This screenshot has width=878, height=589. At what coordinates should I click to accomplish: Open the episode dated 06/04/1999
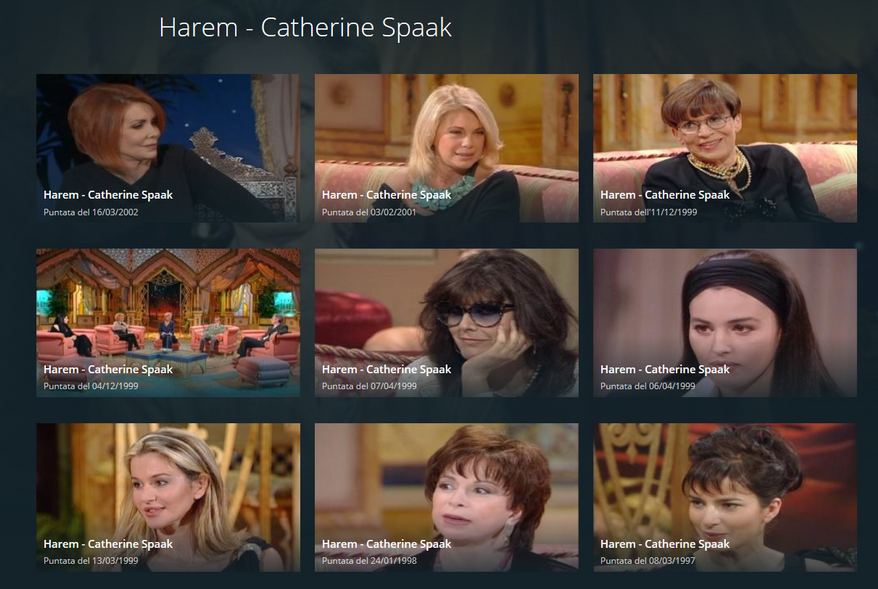[725, 323]
